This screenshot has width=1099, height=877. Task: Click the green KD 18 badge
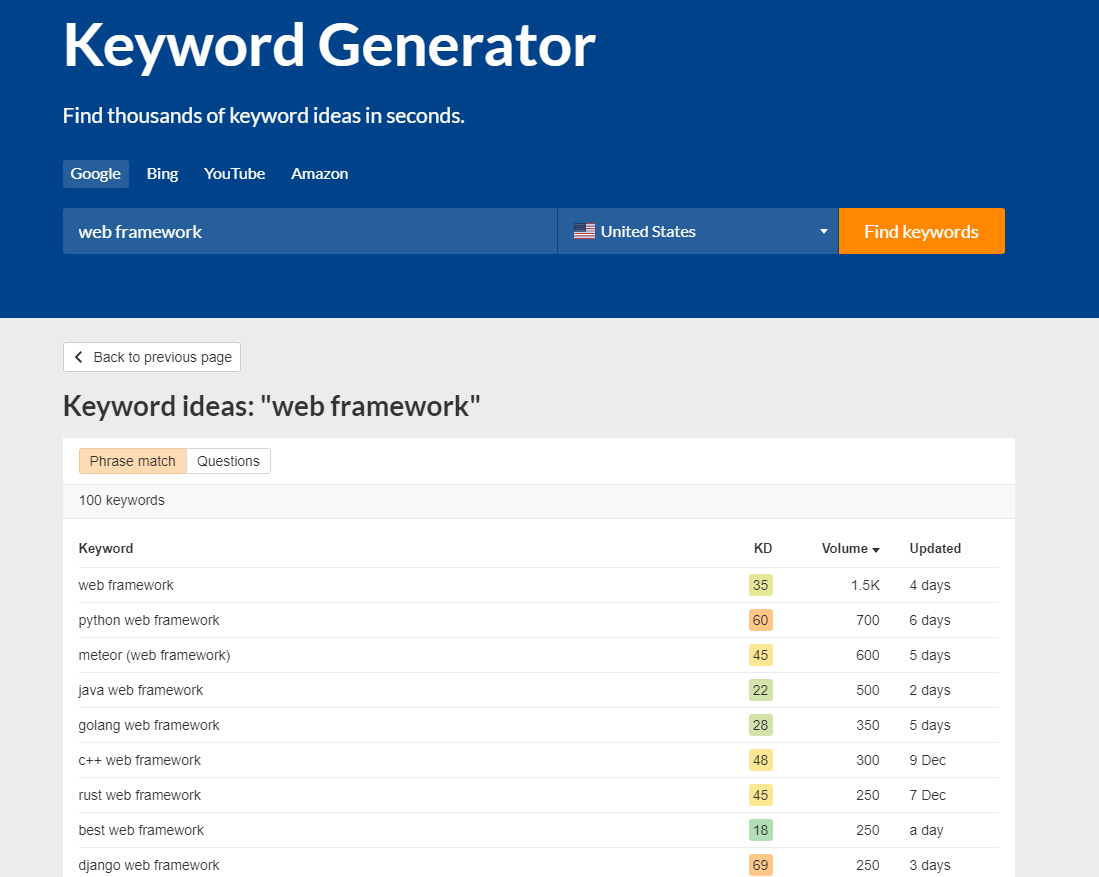pos(760,830)
